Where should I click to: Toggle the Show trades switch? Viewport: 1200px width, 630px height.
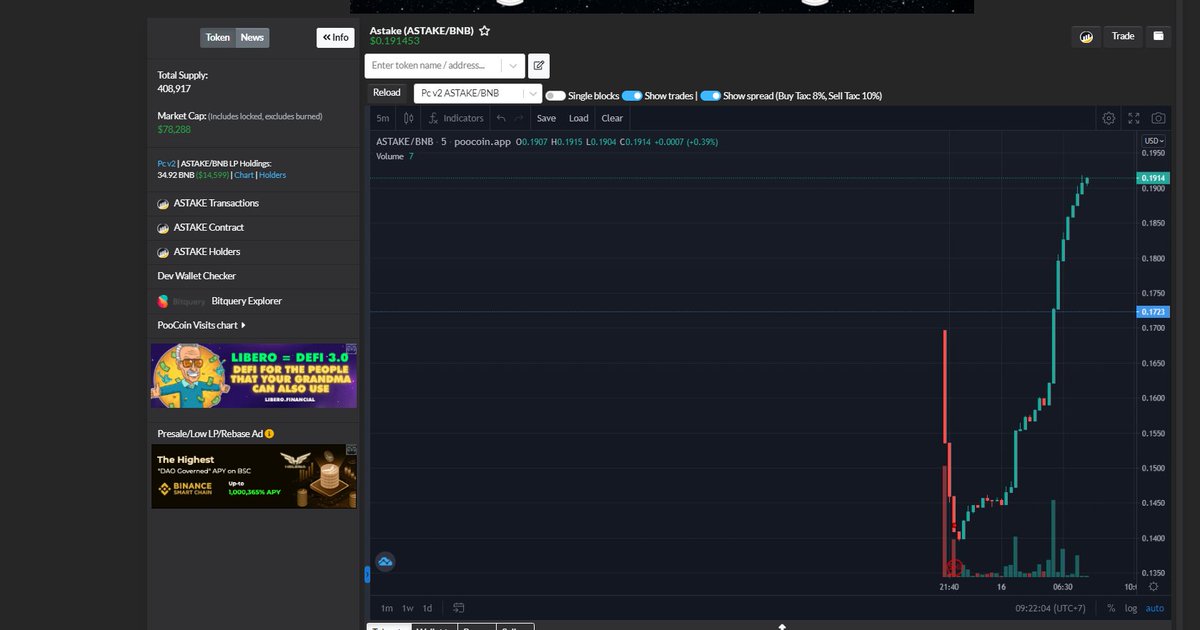632,96
